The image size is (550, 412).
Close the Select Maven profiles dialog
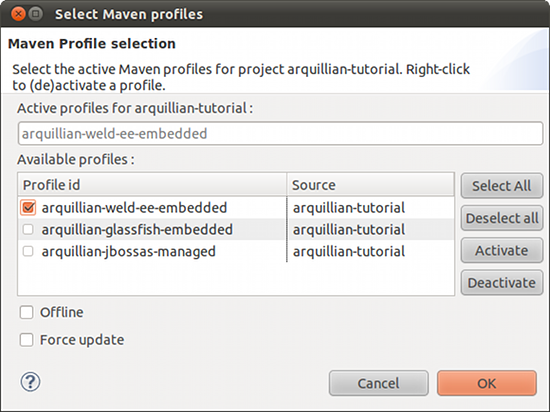[18, 14]
